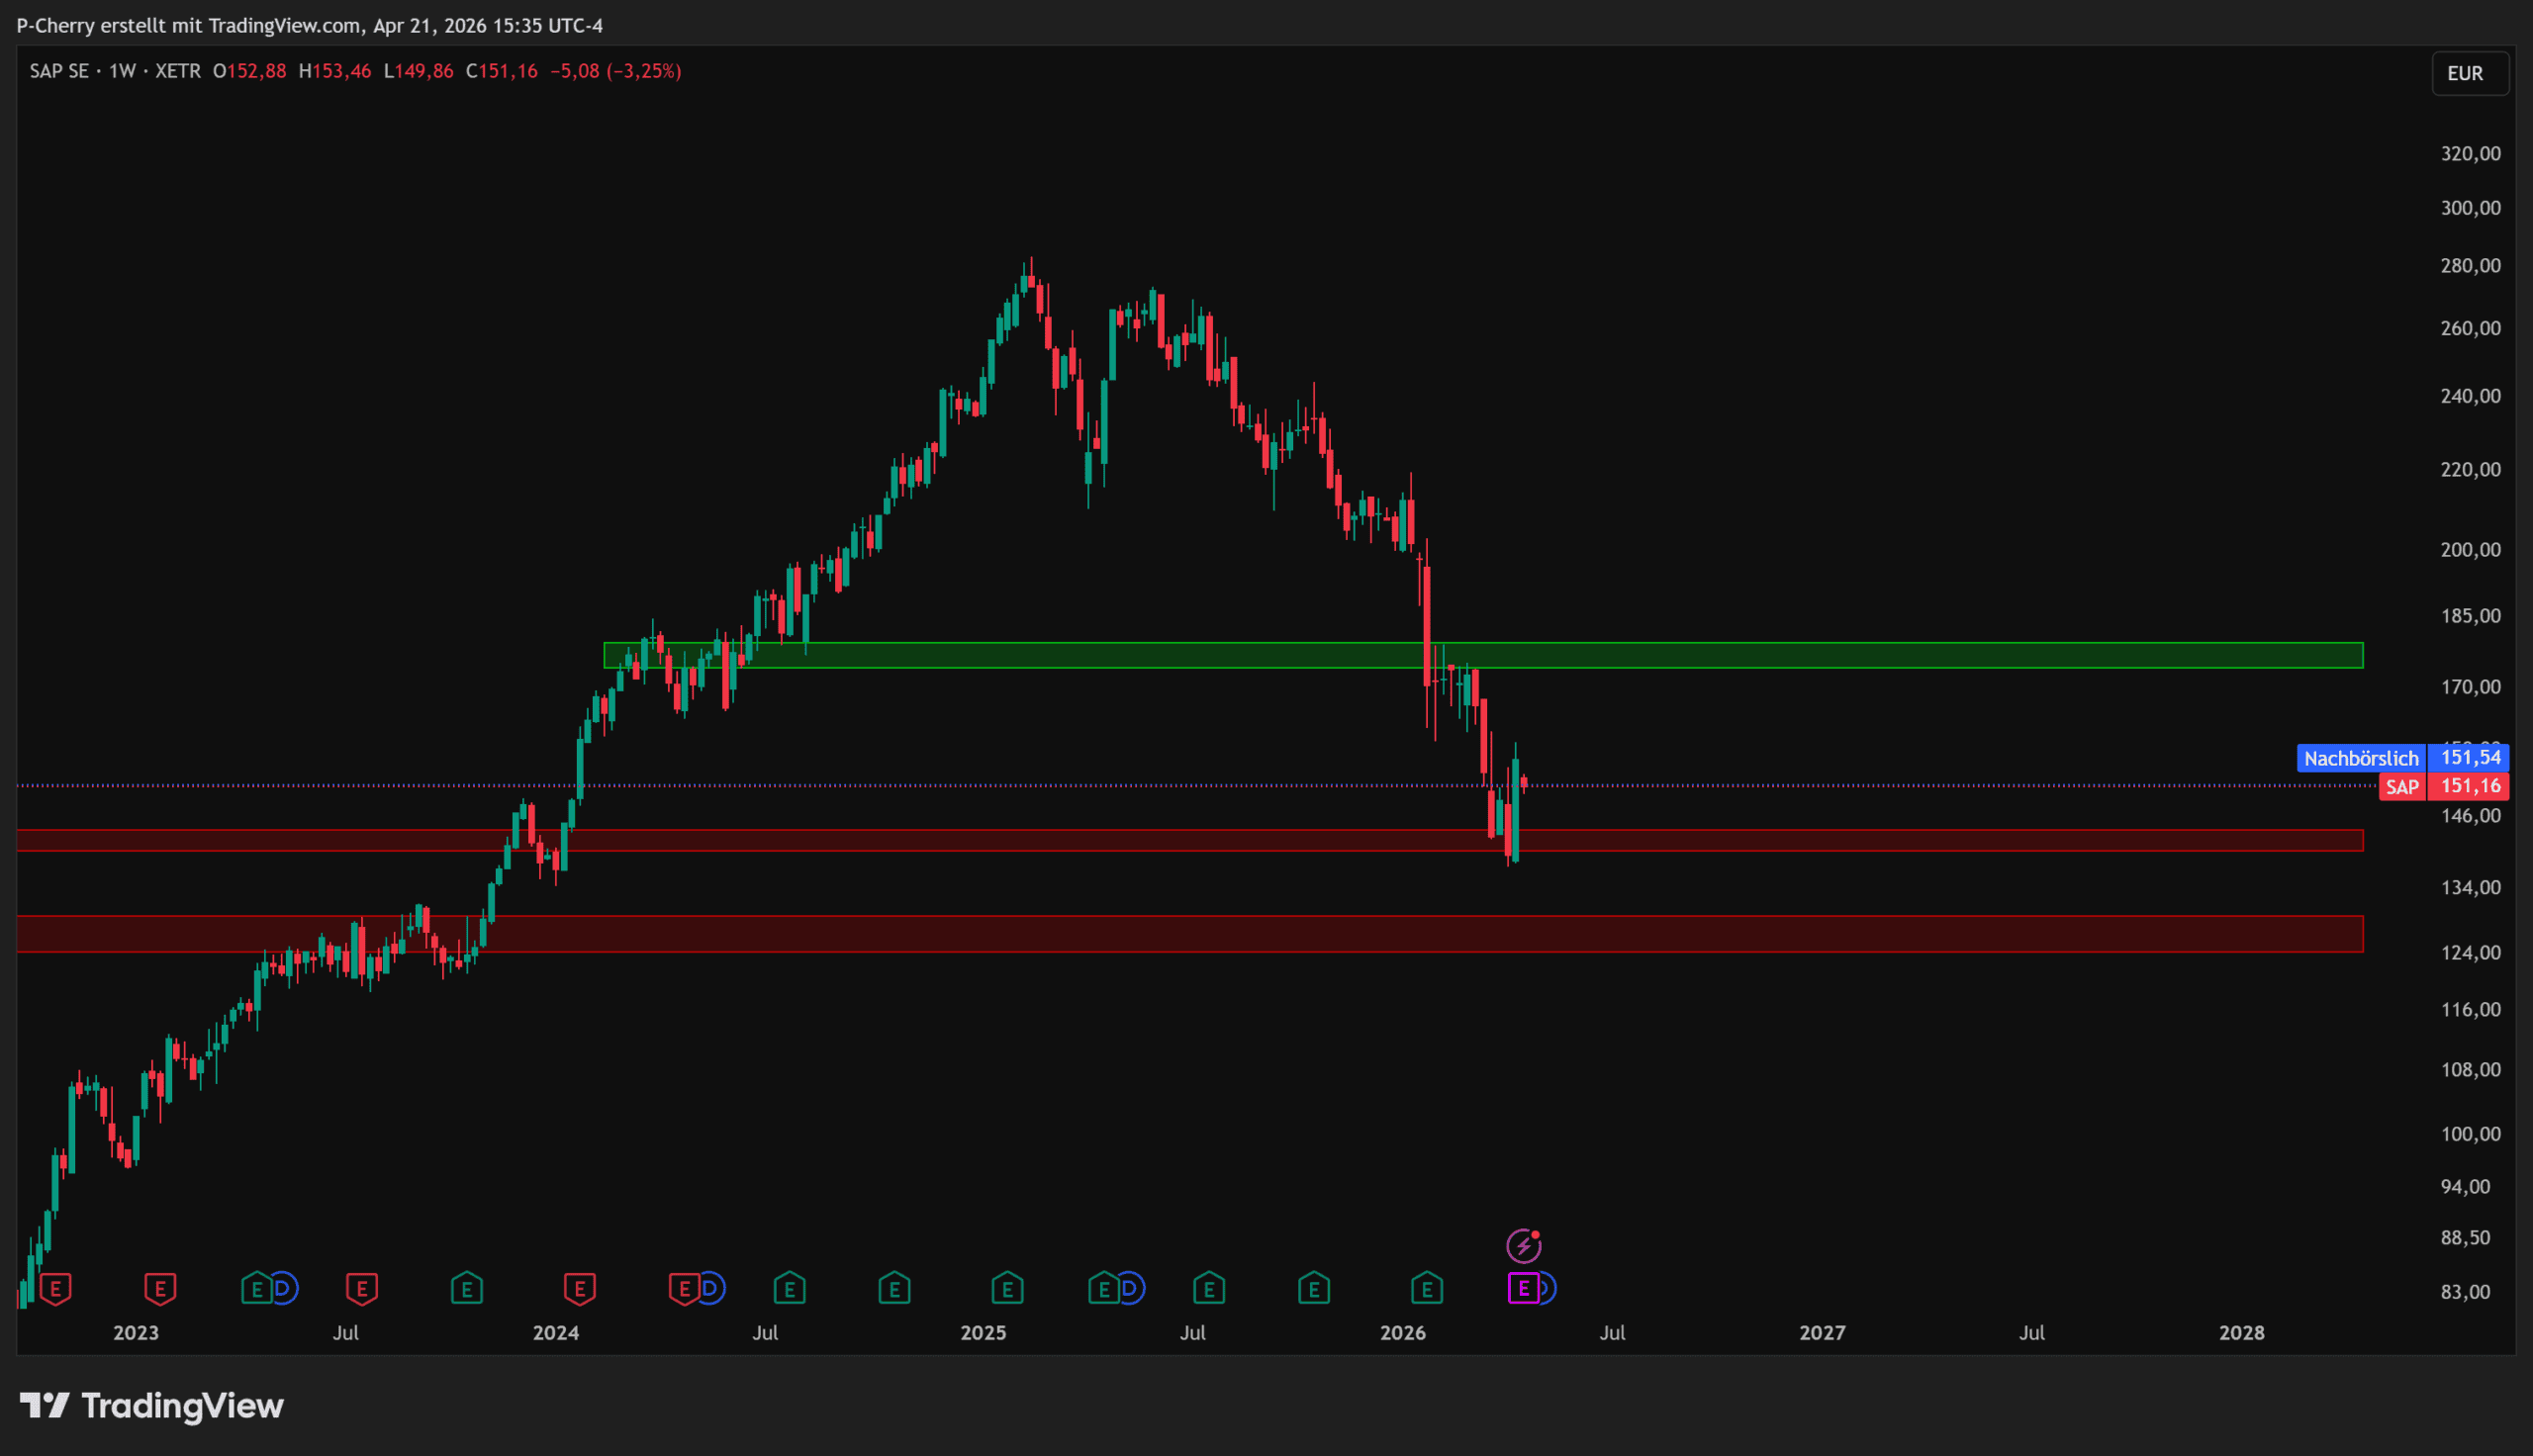Click green earnings marker at January 2026
Viewport: 2533px width, 1456px height.
tap(1426, 1288)
